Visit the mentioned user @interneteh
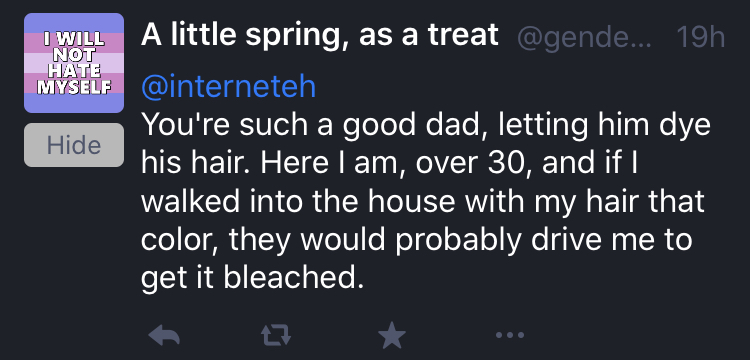This screenshot has height=360, width=750. point(229,87)
